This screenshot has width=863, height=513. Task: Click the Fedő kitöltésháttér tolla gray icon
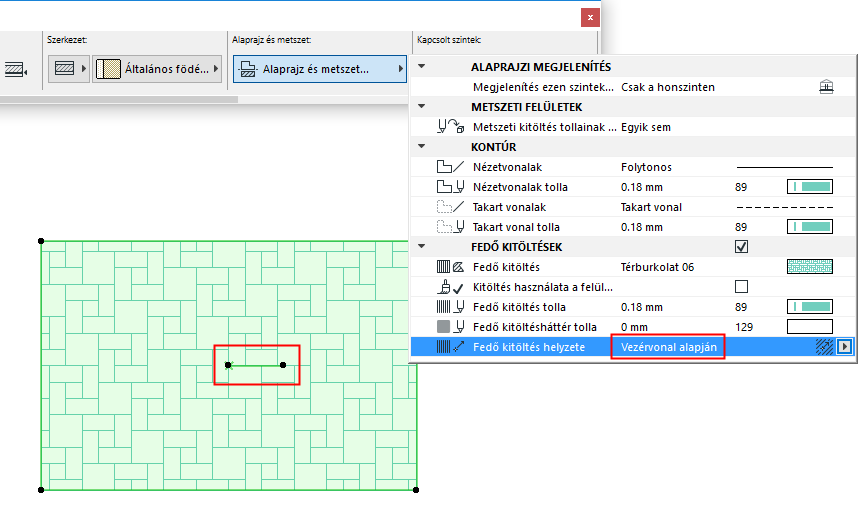[x=450, y=327]
